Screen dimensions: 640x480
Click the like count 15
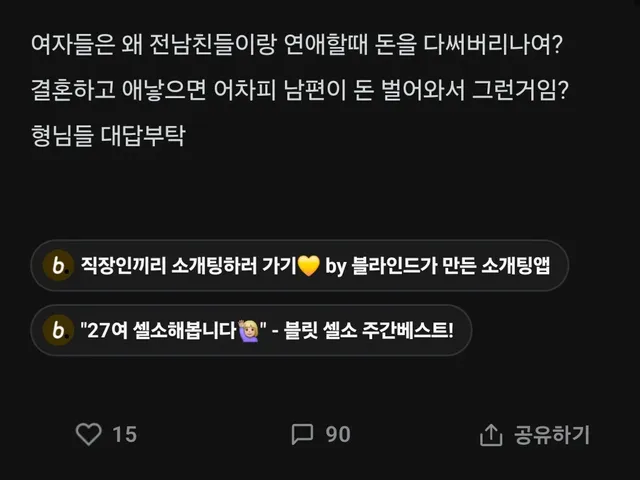[x=124, y=434]
